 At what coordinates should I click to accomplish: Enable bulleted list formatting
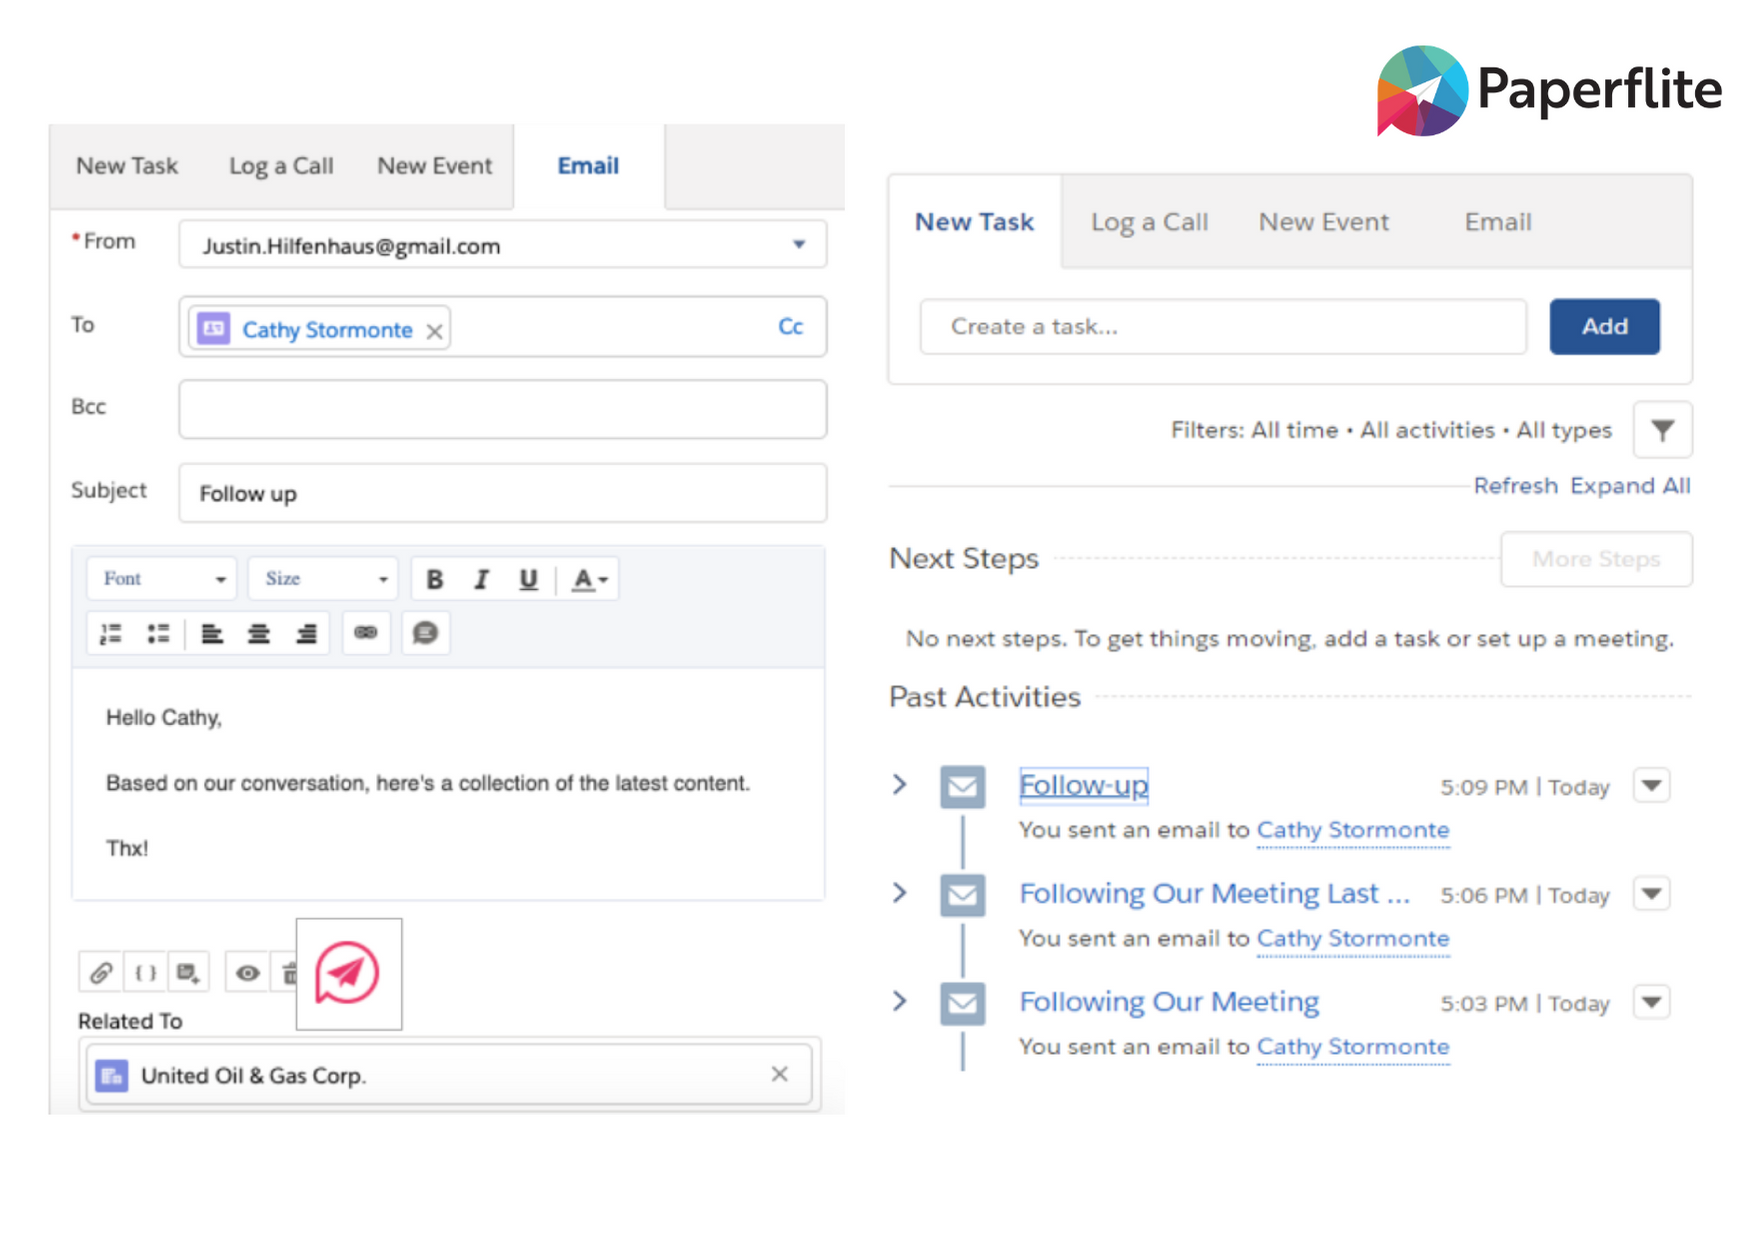pos(158,632)
